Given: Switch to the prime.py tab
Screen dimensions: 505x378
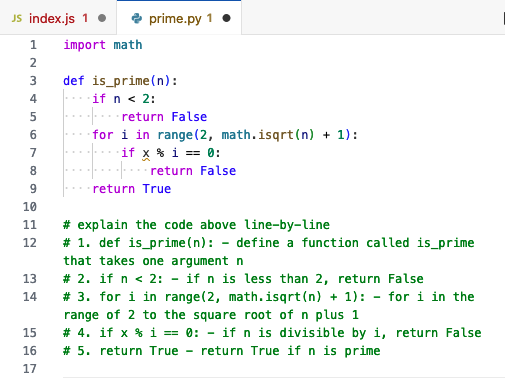Looking at the screenshot, I should pos(179,18).
